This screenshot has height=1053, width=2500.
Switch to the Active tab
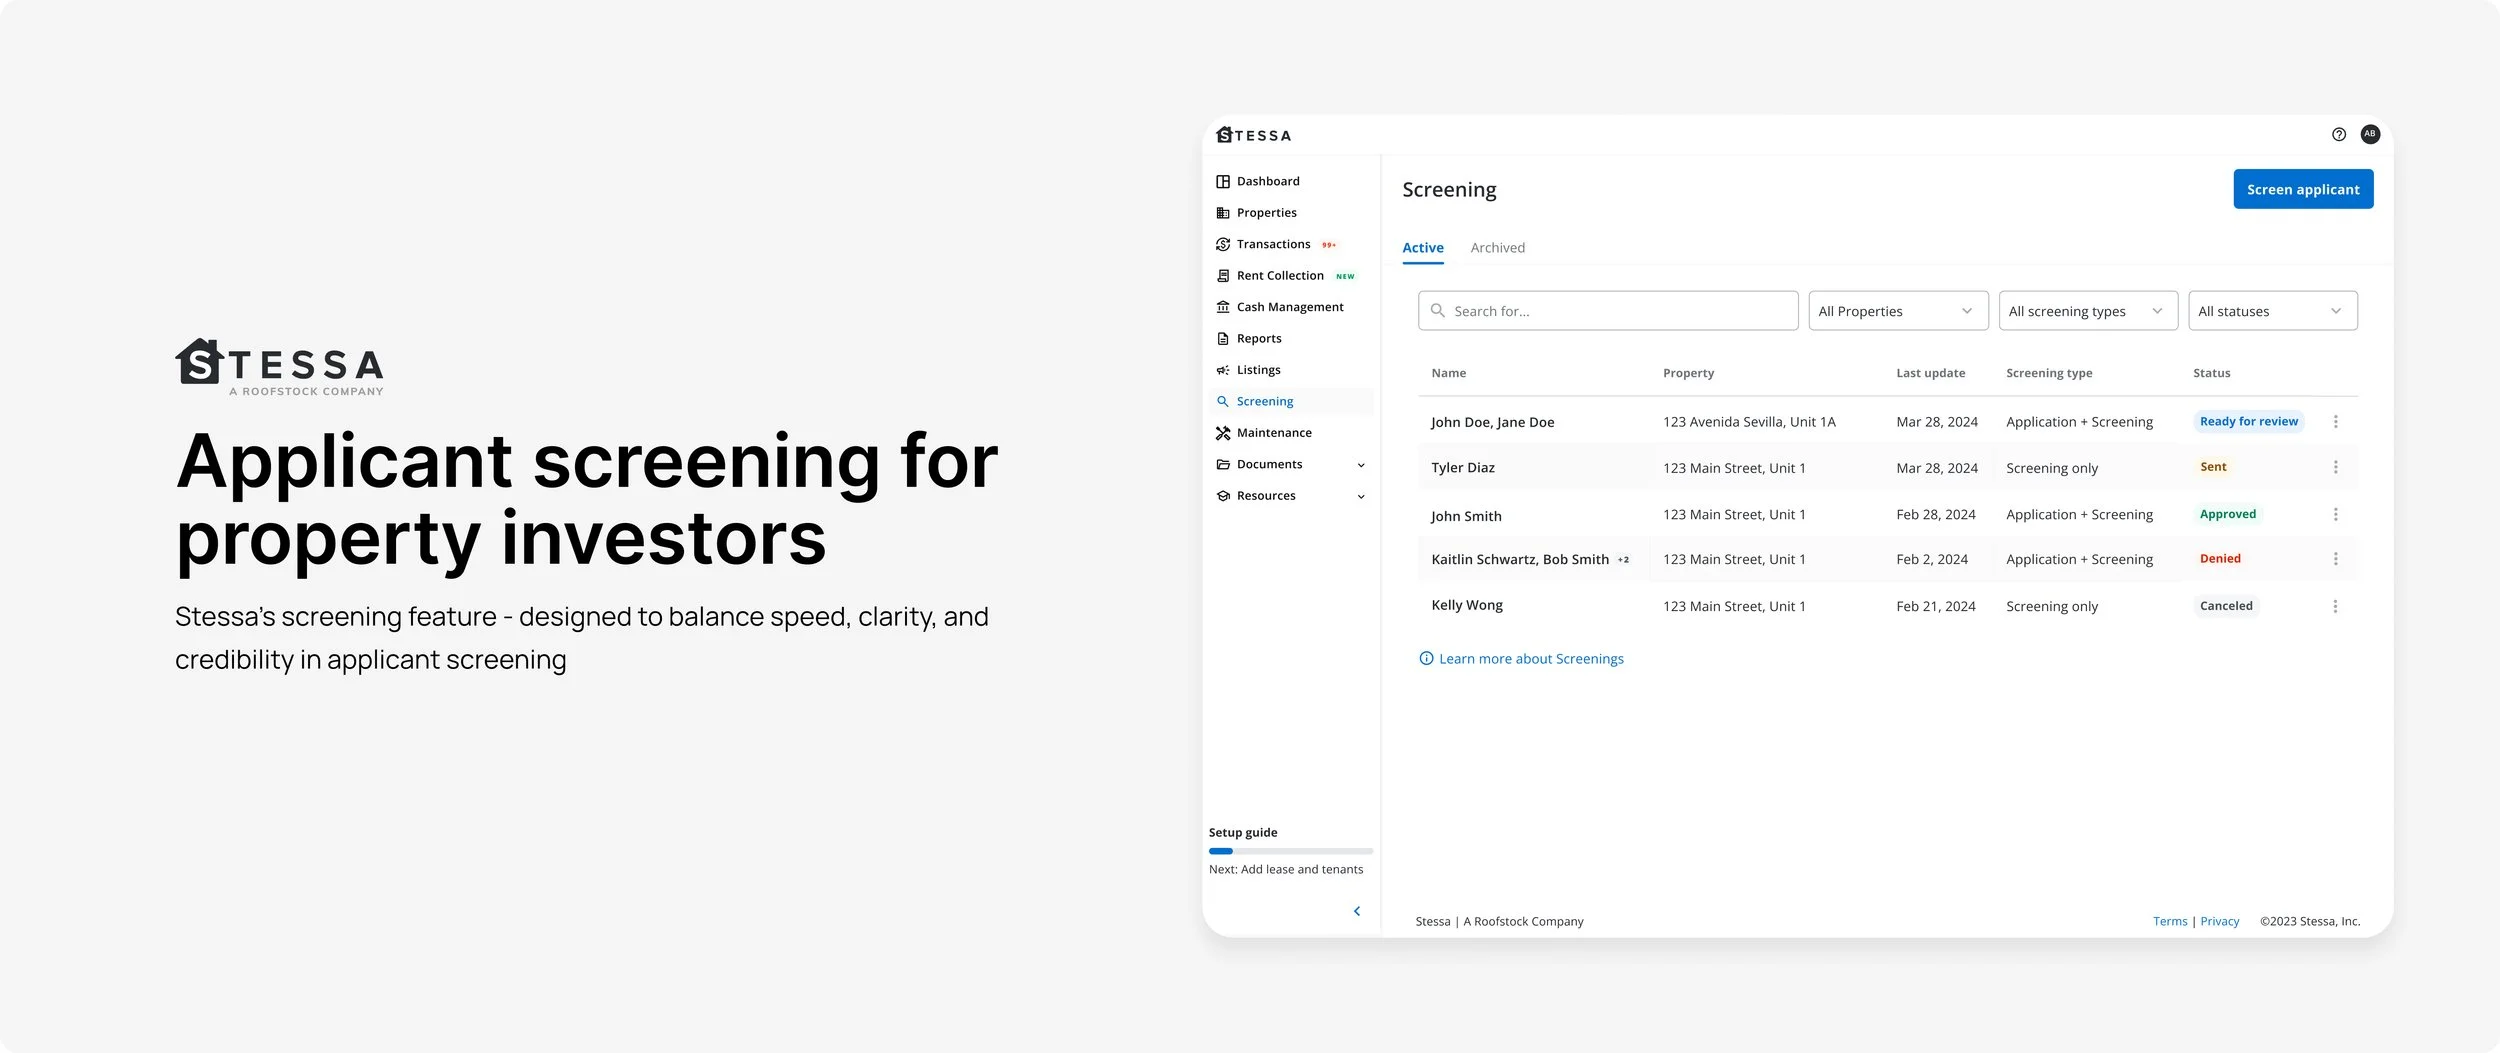pos(1423,248)
